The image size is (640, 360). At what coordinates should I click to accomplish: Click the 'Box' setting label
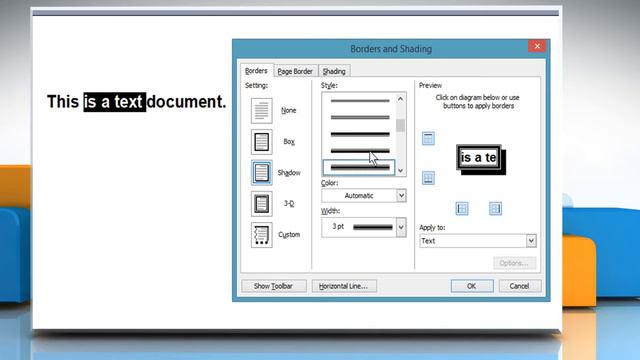point(289,142)
